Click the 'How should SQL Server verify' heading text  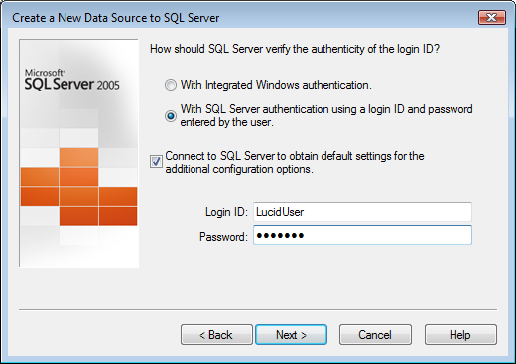(295, 49)
